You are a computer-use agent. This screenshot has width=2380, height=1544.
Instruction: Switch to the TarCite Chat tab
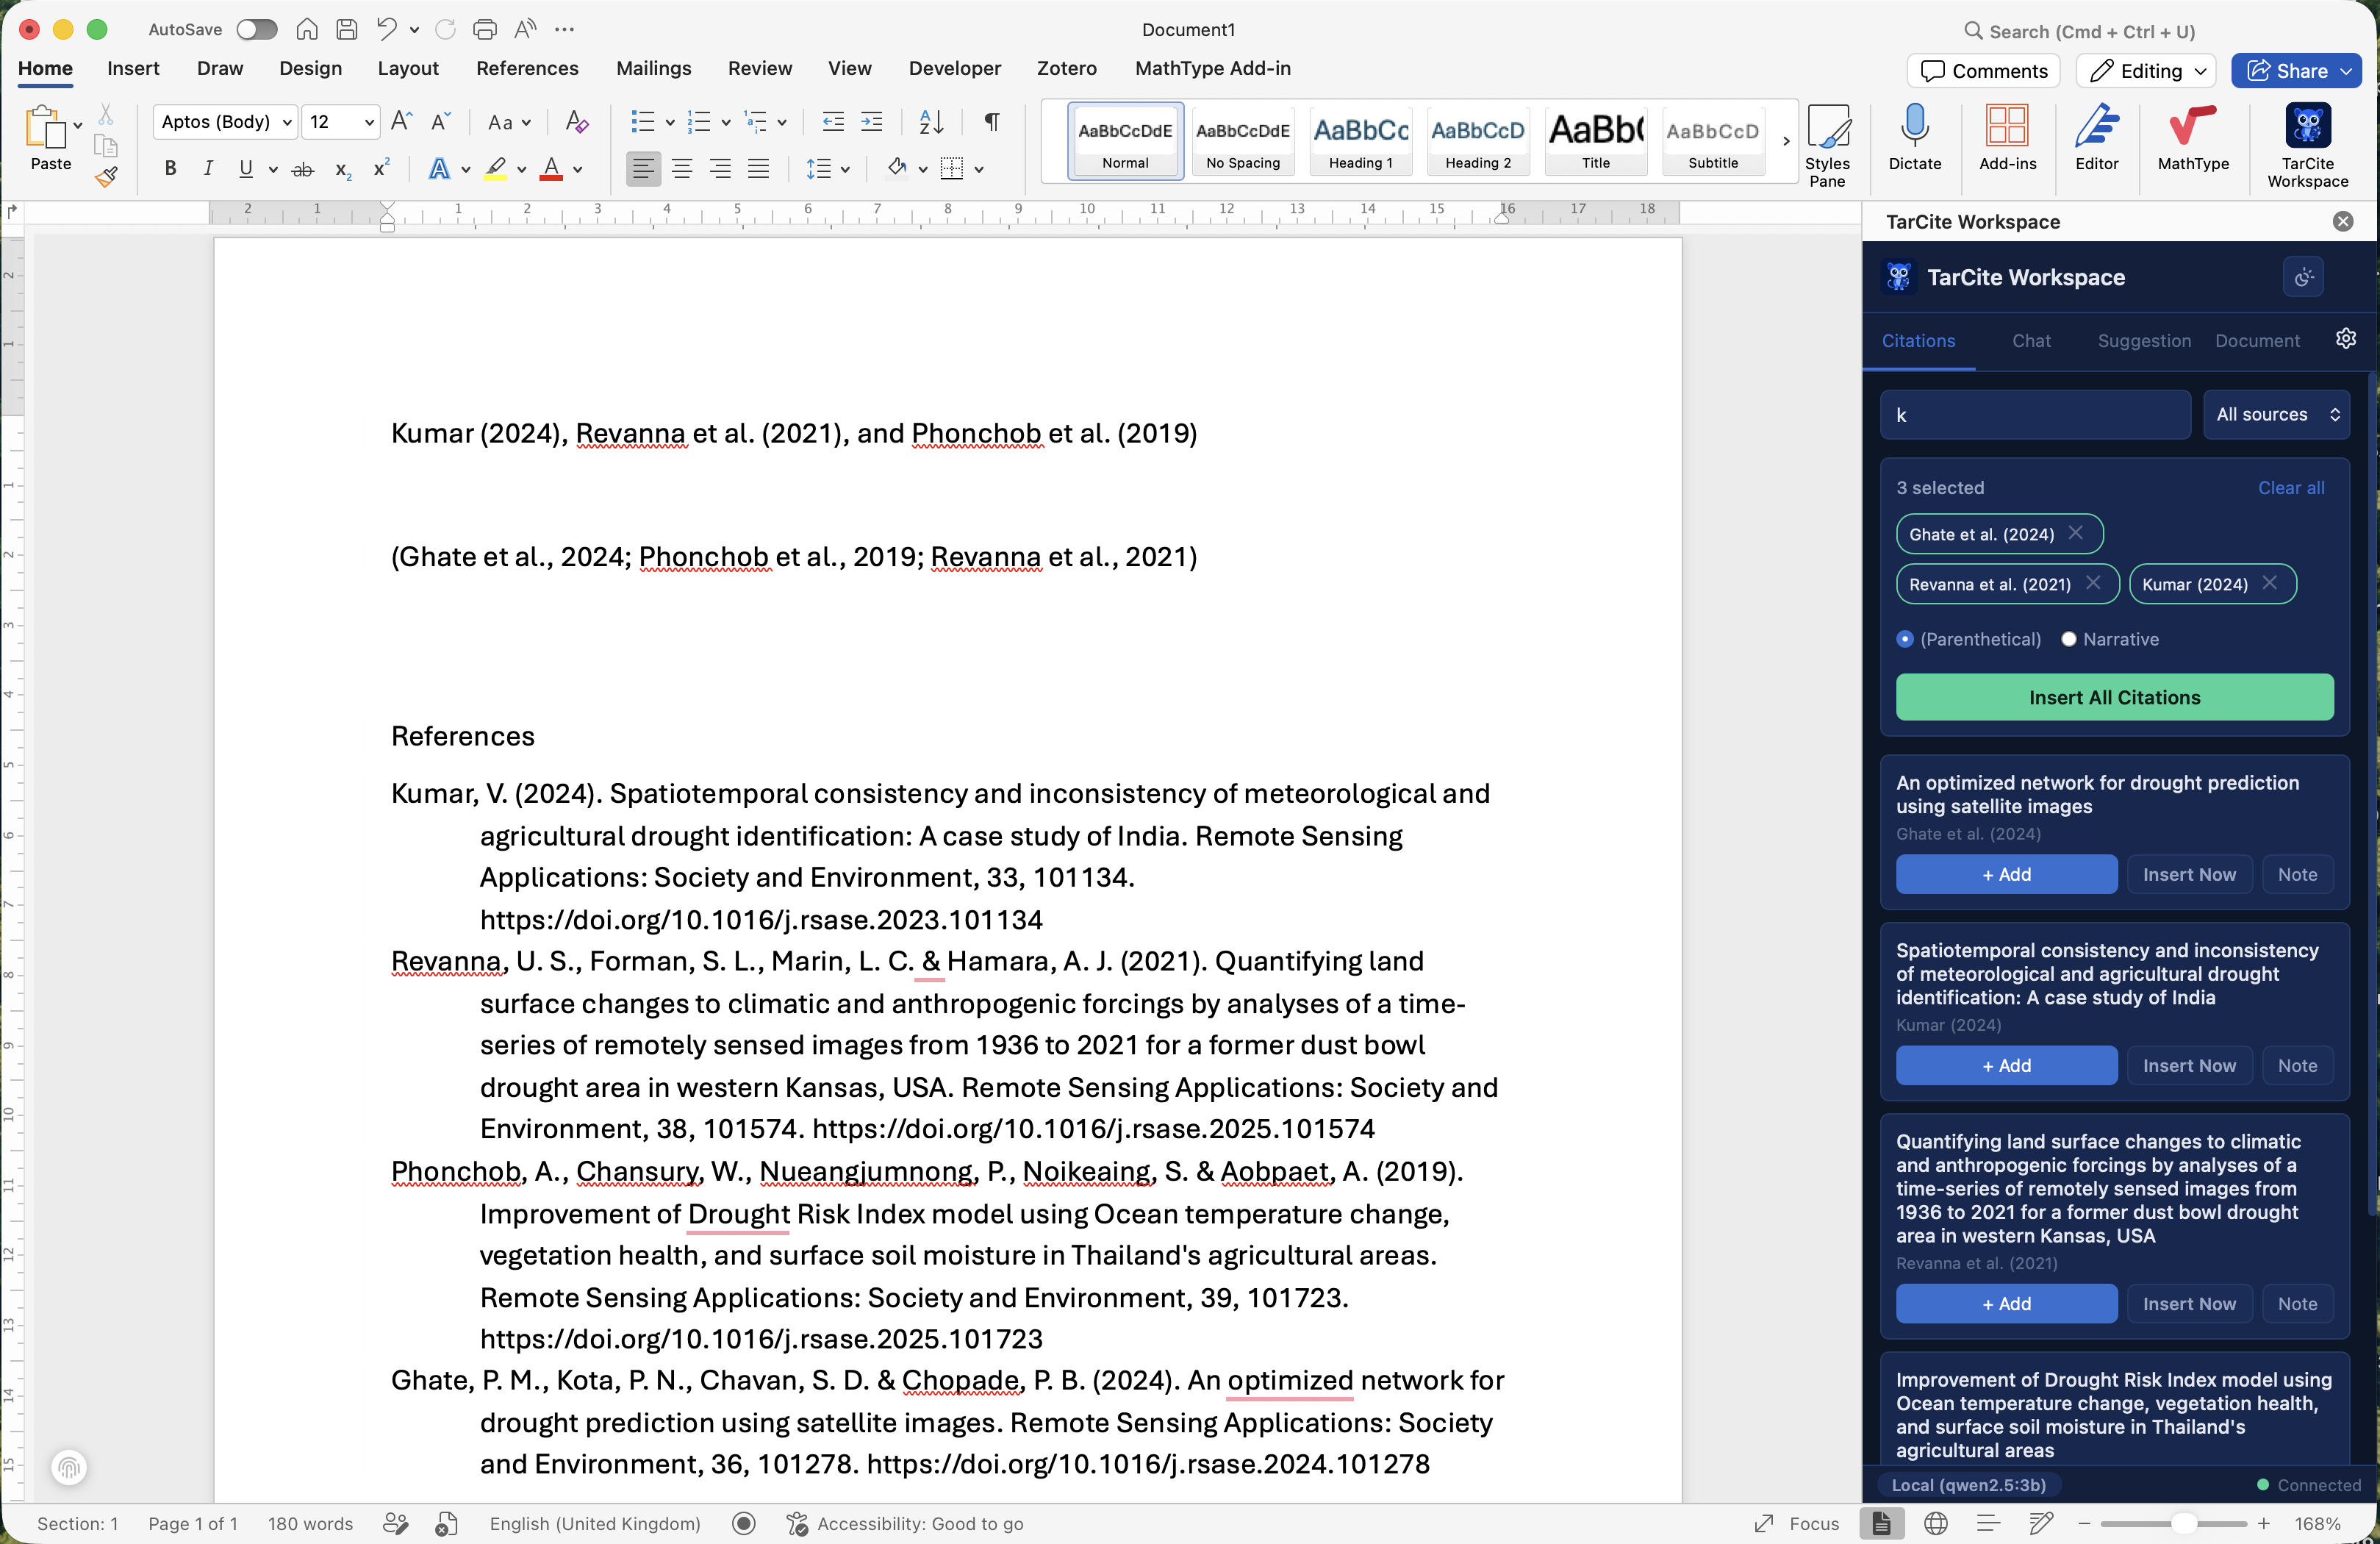click(2031, 341)
